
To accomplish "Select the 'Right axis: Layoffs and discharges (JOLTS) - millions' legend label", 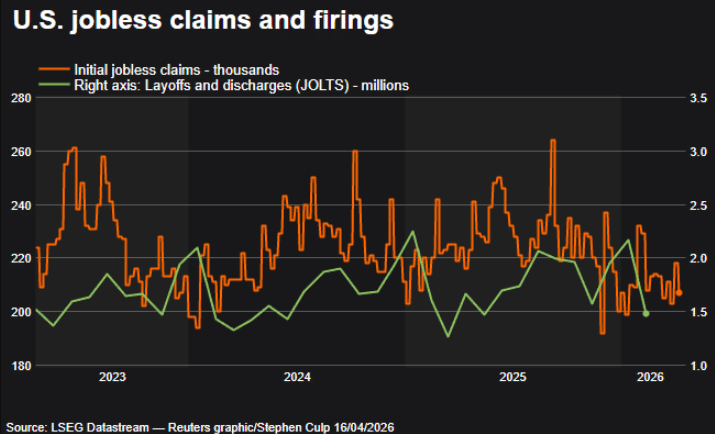I will pos(241,85).
